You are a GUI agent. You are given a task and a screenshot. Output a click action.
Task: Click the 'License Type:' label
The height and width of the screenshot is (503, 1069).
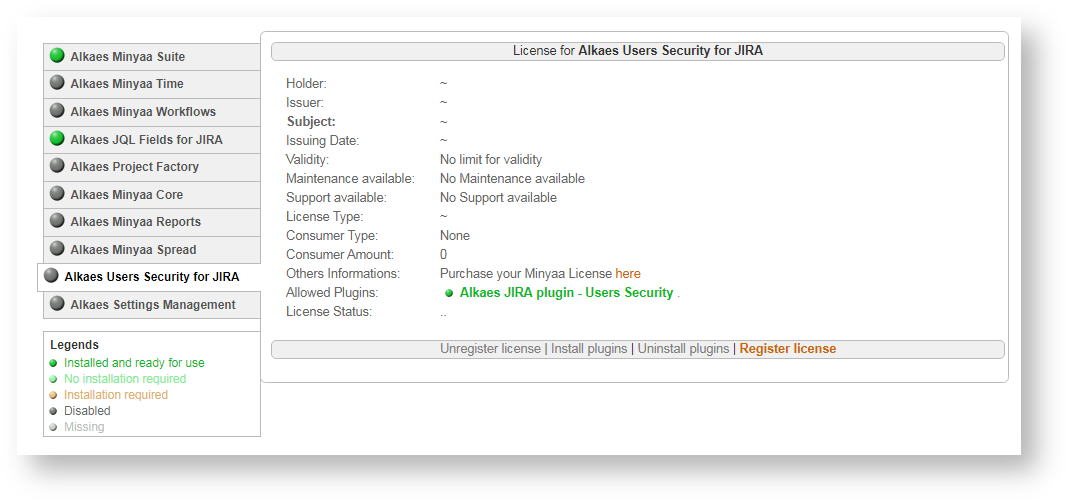(x=325, y=217)
